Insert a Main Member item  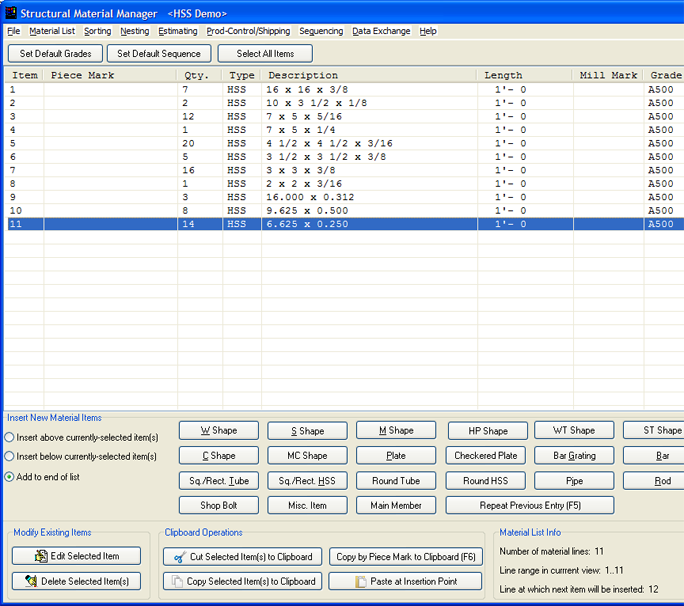coord(396,505)
